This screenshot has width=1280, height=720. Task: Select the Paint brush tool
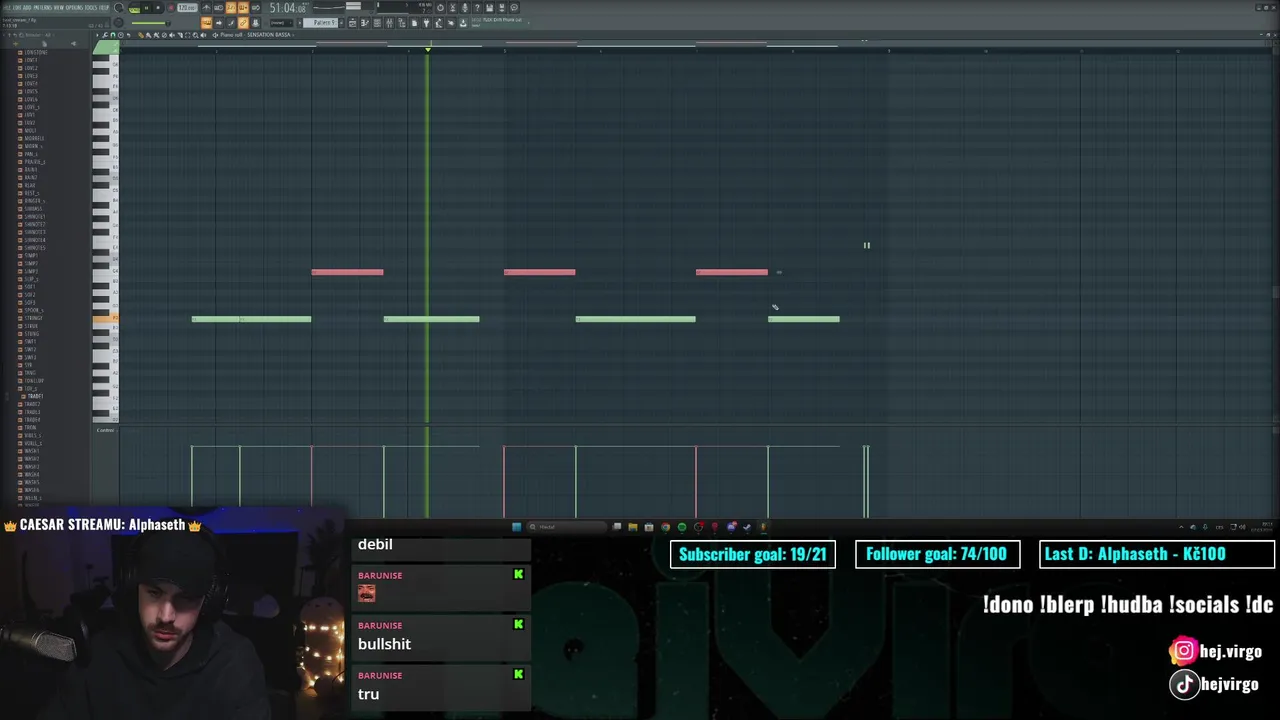pyautogui.click(x=148, y=35)
